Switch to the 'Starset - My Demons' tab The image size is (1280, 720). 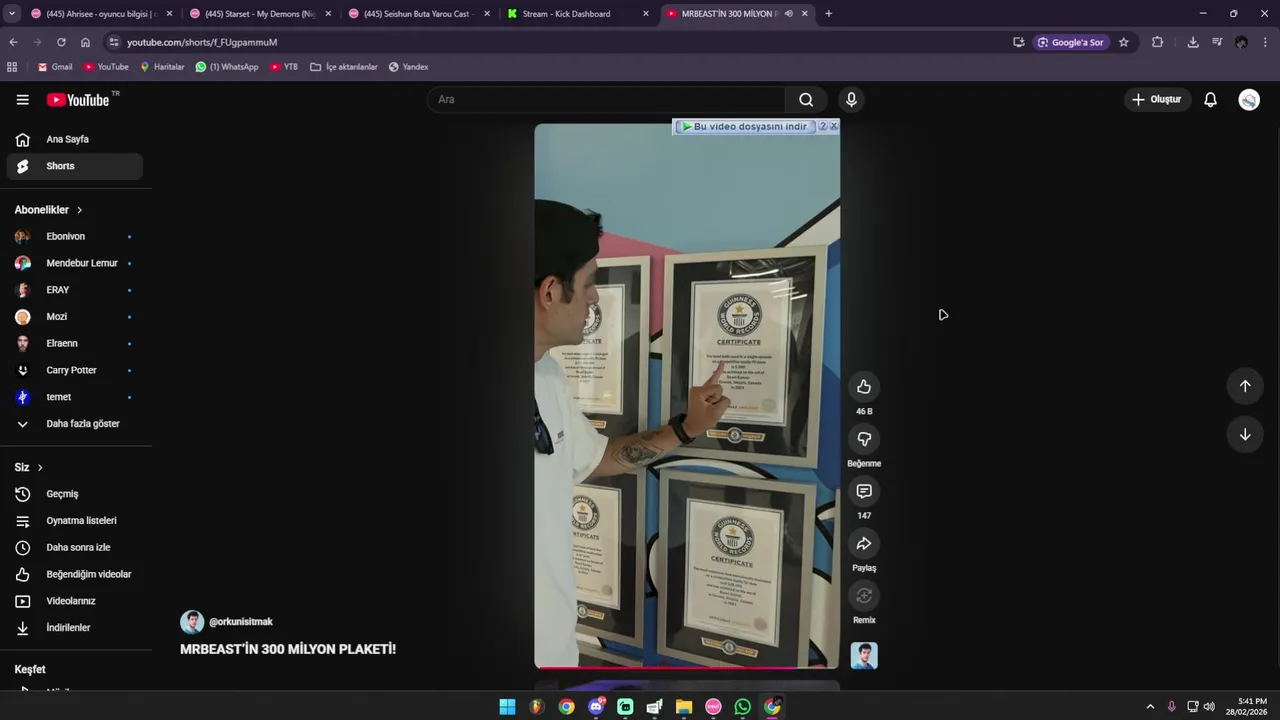260,14
